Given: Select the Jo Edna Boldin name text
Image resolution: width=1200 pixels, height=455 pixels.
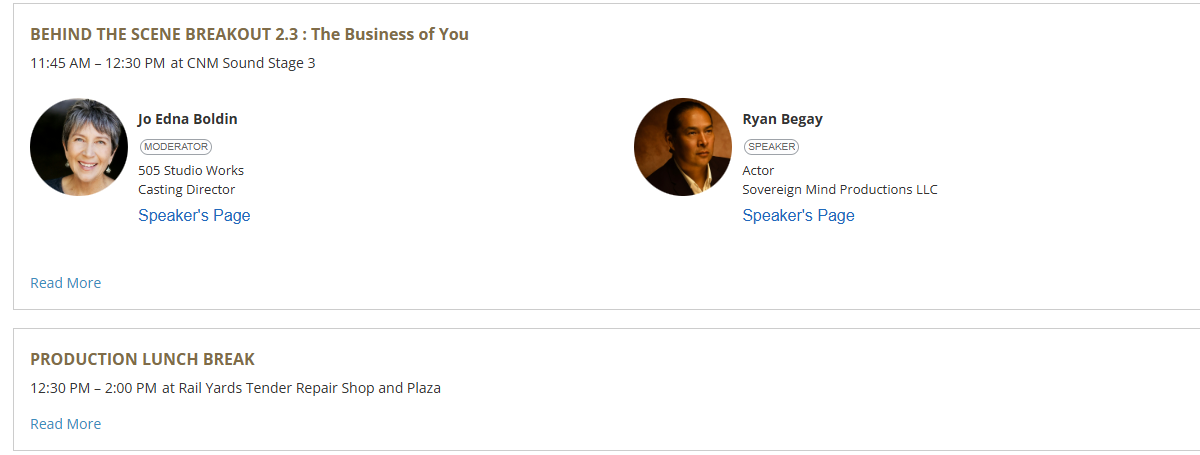Looking at the screenshot, I should pyautogui.click(x=188, y=119).
